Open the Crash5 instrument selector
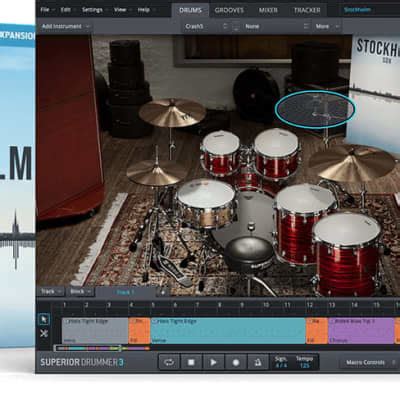Image resolution: width=400 pixels, height=400 pixels. [x=203, y=26]
